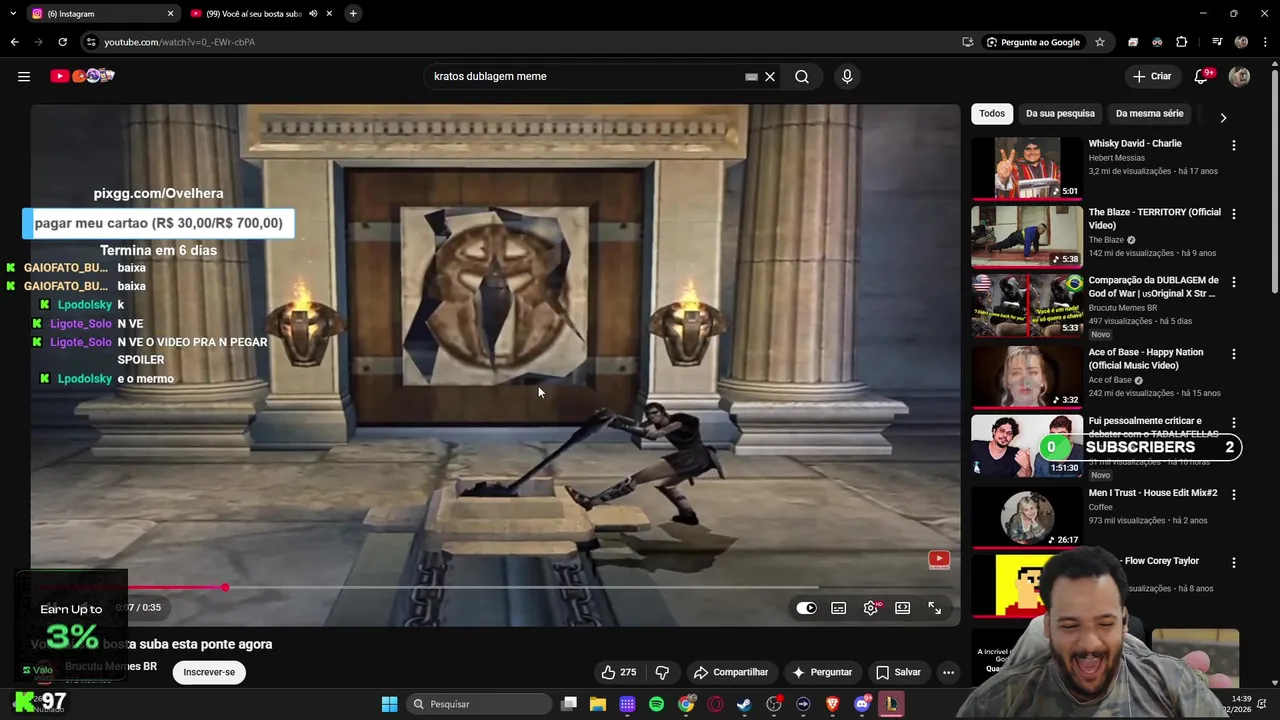Click the Compartilhar share button
Screen dimensions: 1280x720
coord(731,672)
